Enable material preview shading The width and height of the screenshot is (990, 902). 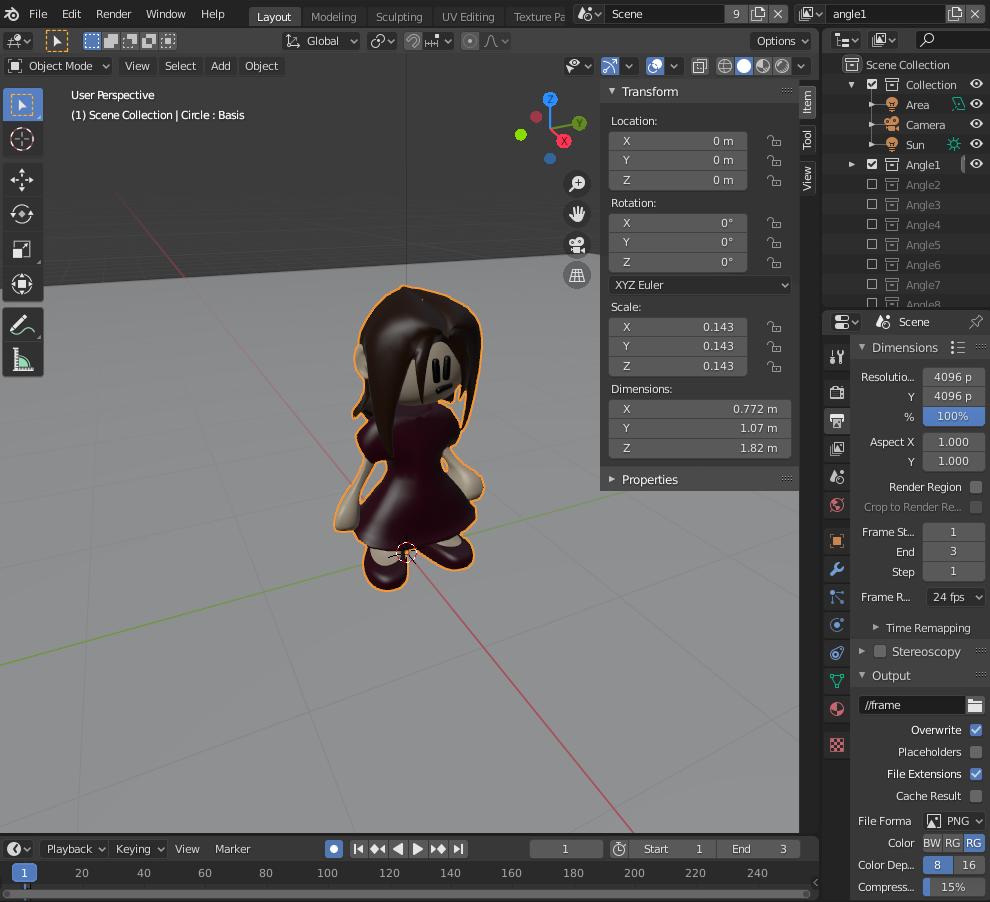(763, 66)
